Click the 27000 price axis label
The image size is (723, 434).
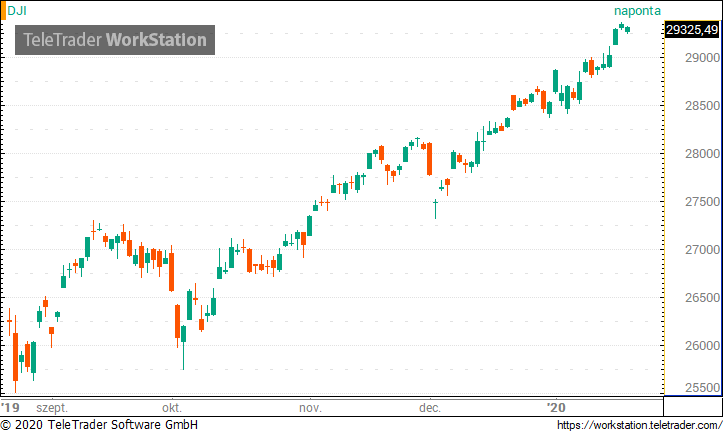click(x=702, y=250)
